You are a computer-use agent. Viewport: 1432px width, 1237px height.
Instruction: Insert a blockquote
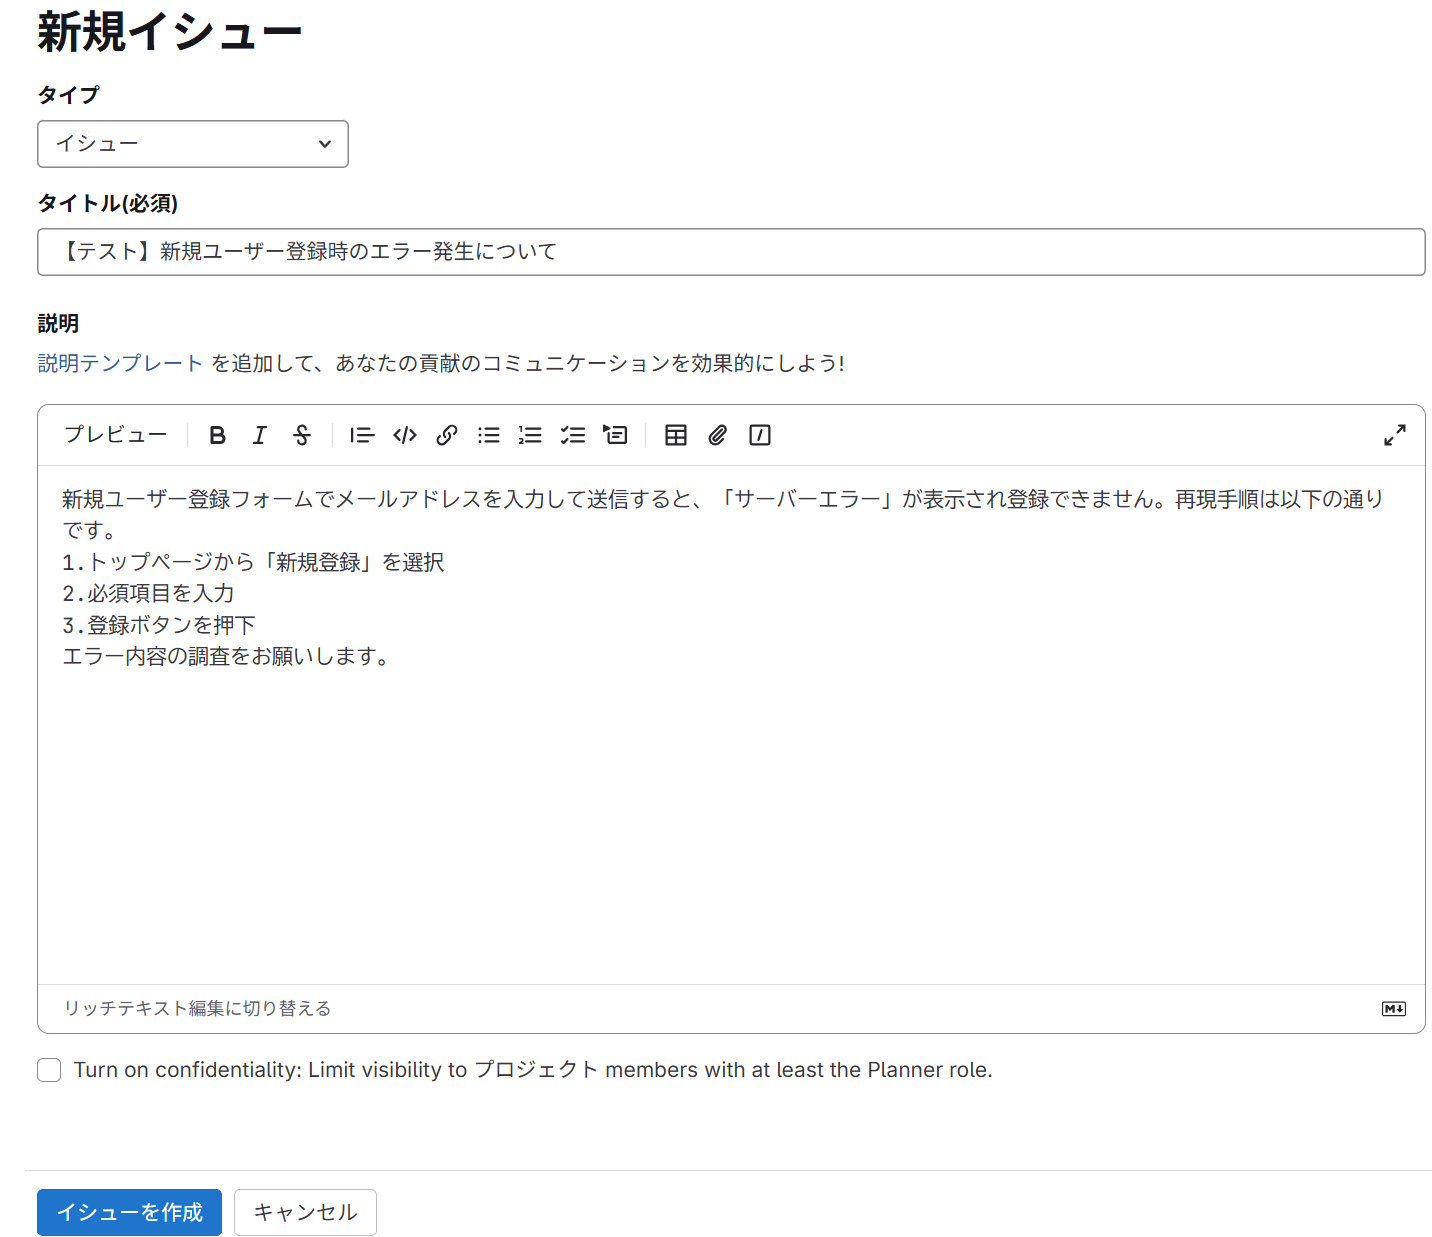[362, 435]
